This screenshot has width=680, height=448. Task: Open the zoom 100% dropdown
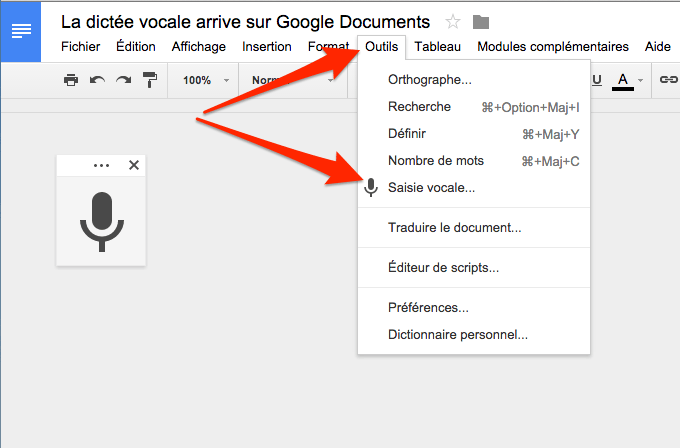pos(206,81)
